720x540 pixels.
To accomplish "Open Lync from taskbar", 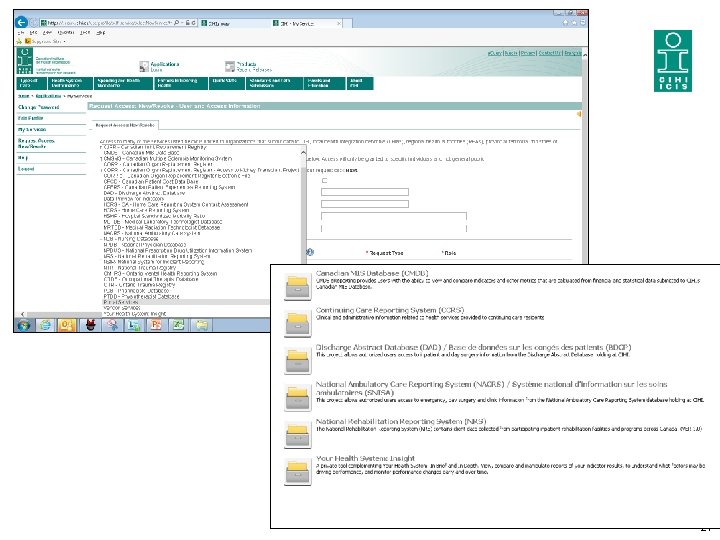I will click(134, 325).
